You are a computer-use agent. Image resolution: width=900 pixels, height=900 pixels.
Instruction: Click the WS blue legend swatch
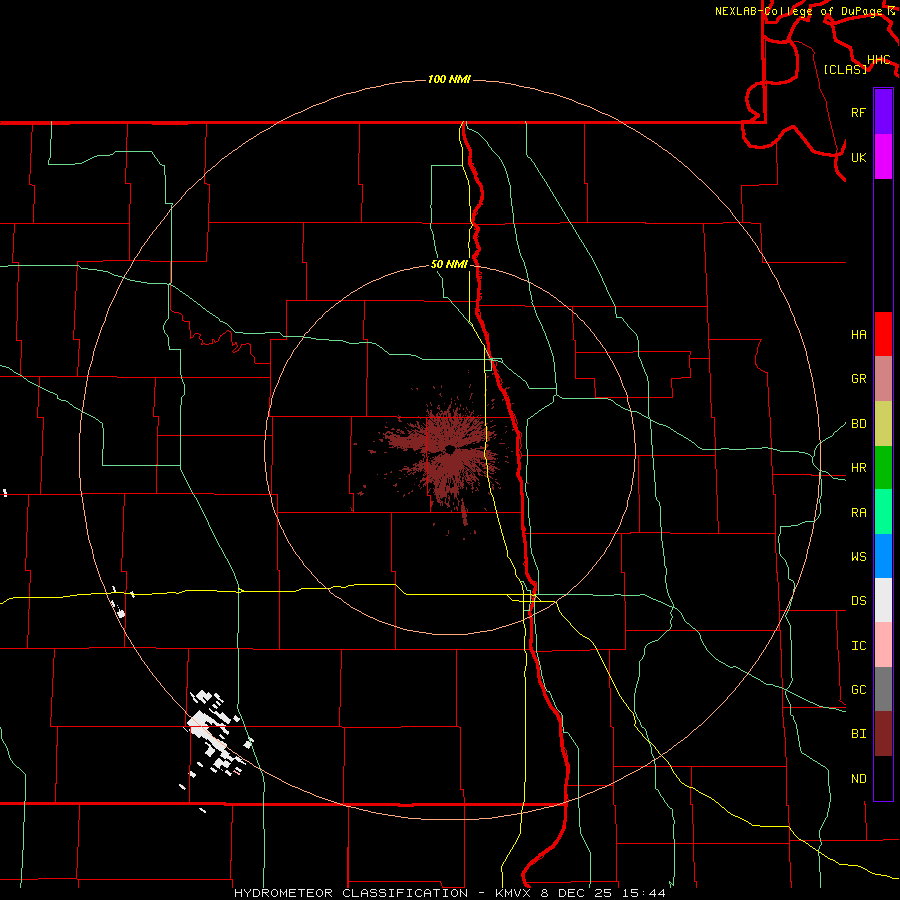883,556
